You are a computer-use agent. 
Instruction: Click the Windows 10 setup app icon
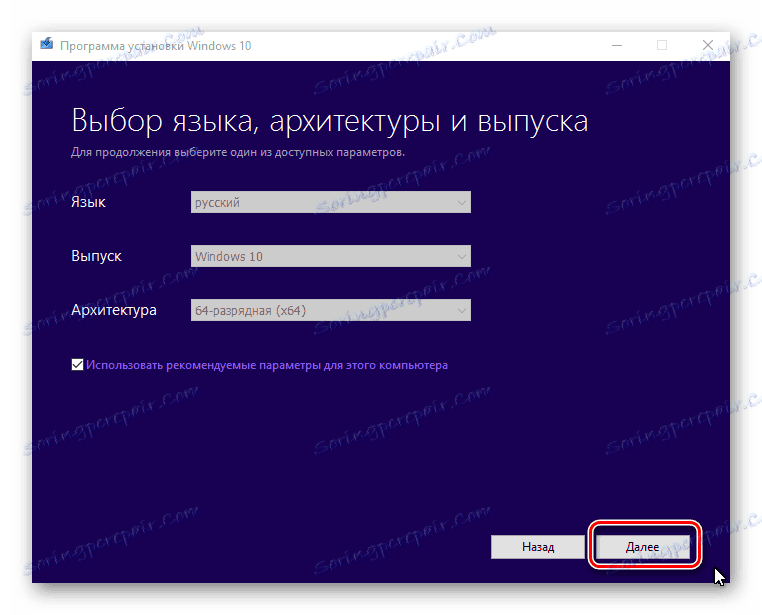pos(47,45)
